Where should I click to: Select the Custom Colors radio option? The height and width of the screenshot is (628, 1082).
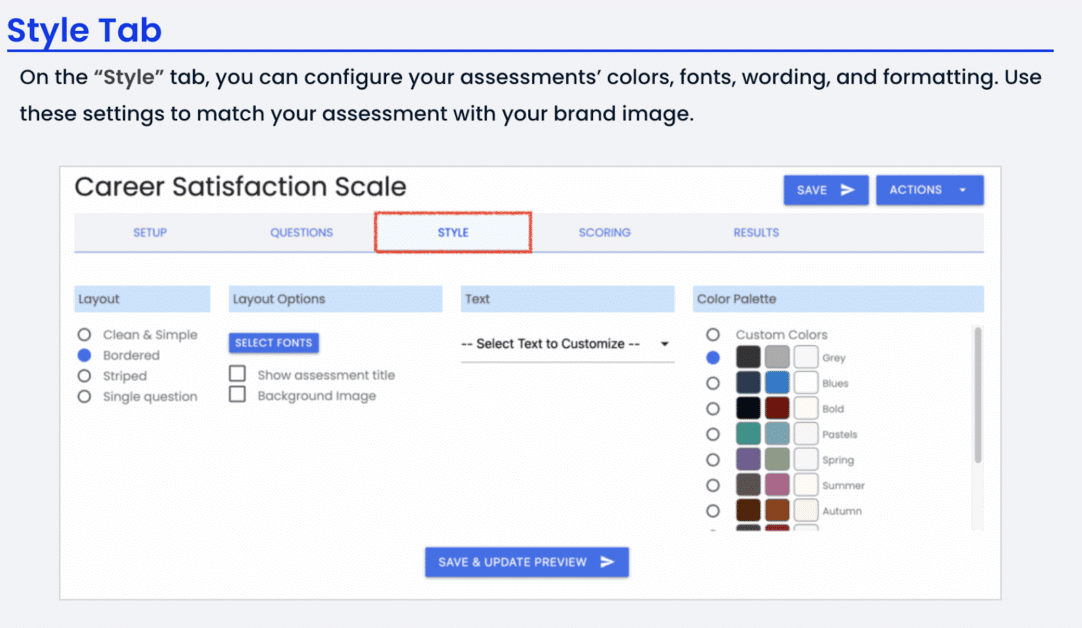(x=713, y=335)
